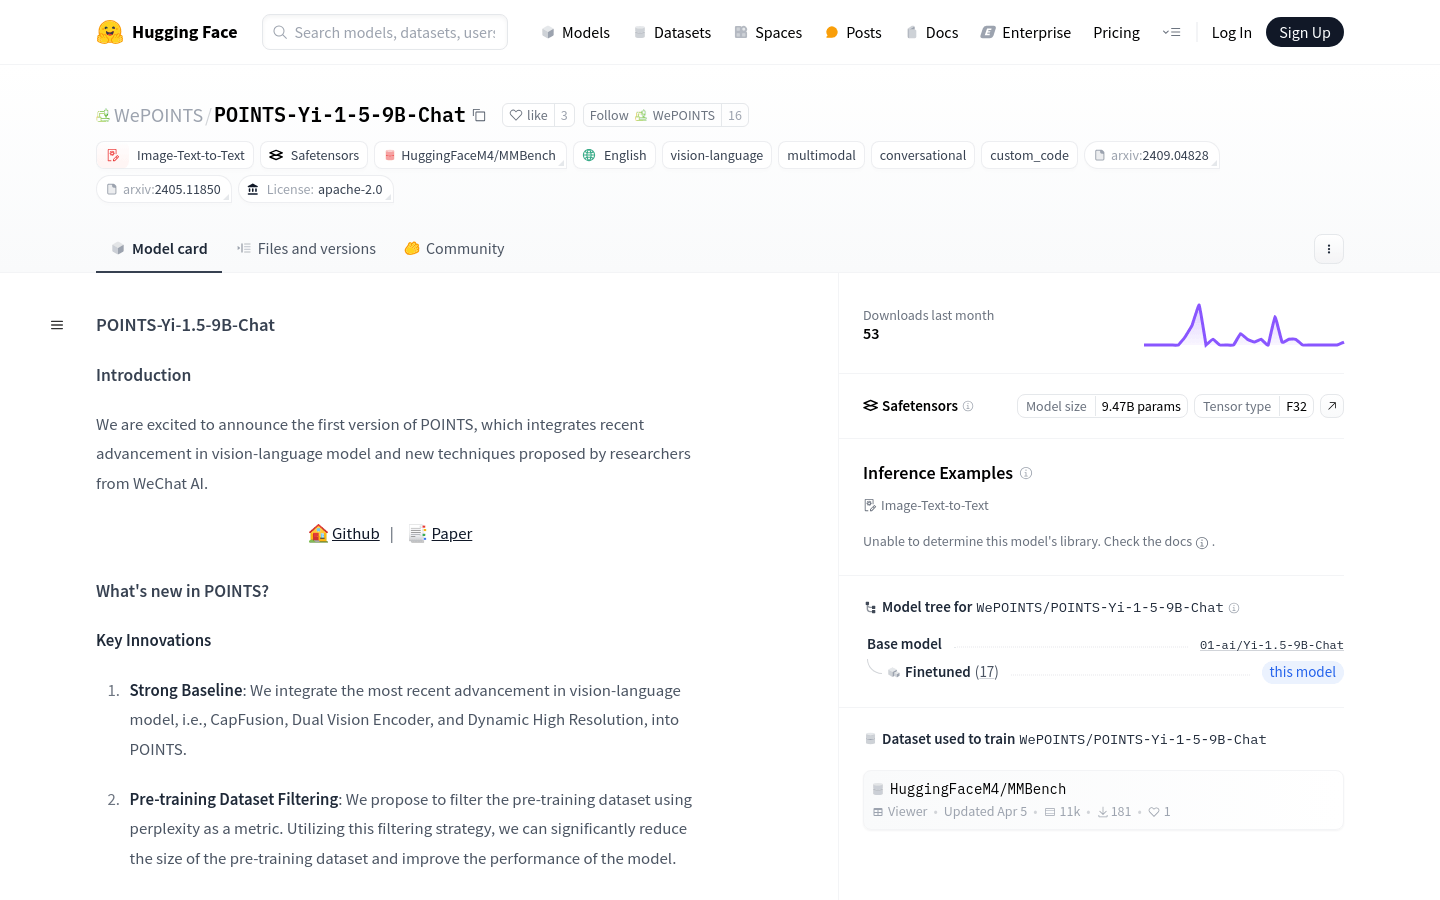Screen dimensions: 1440x900
Task: Click the 'this model' badge
Action: 1302,672
